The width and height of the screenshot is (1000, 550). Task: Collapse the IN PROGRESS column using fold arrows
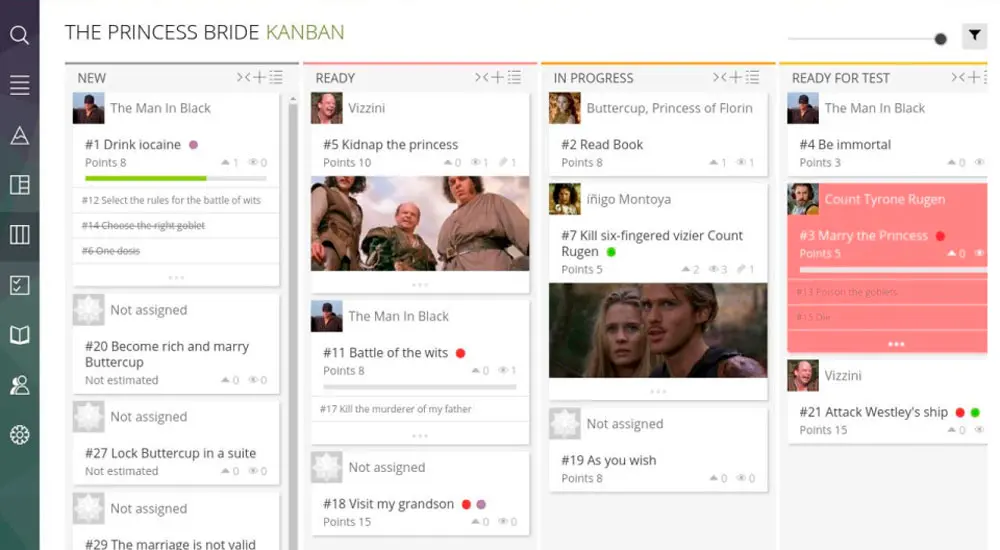pos(719,78)
